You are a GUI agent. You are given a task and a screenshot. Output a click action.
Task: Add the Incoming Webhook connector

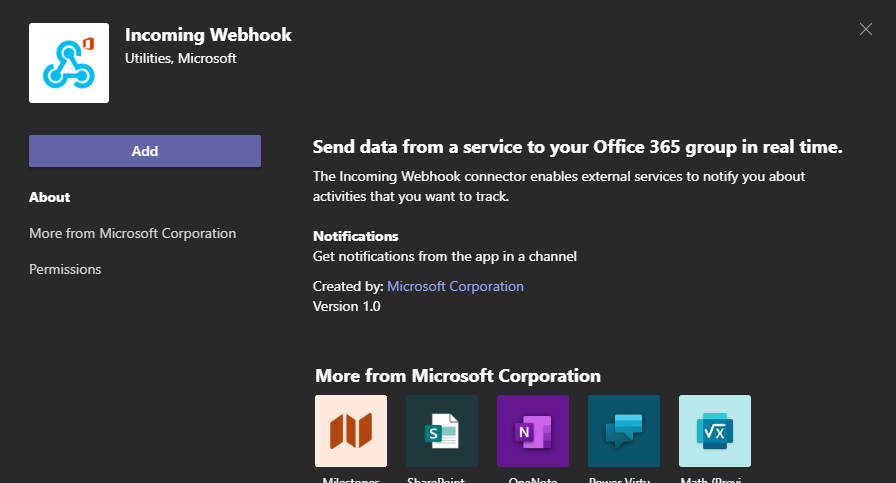pyautogui.click(x=145, y=151)
